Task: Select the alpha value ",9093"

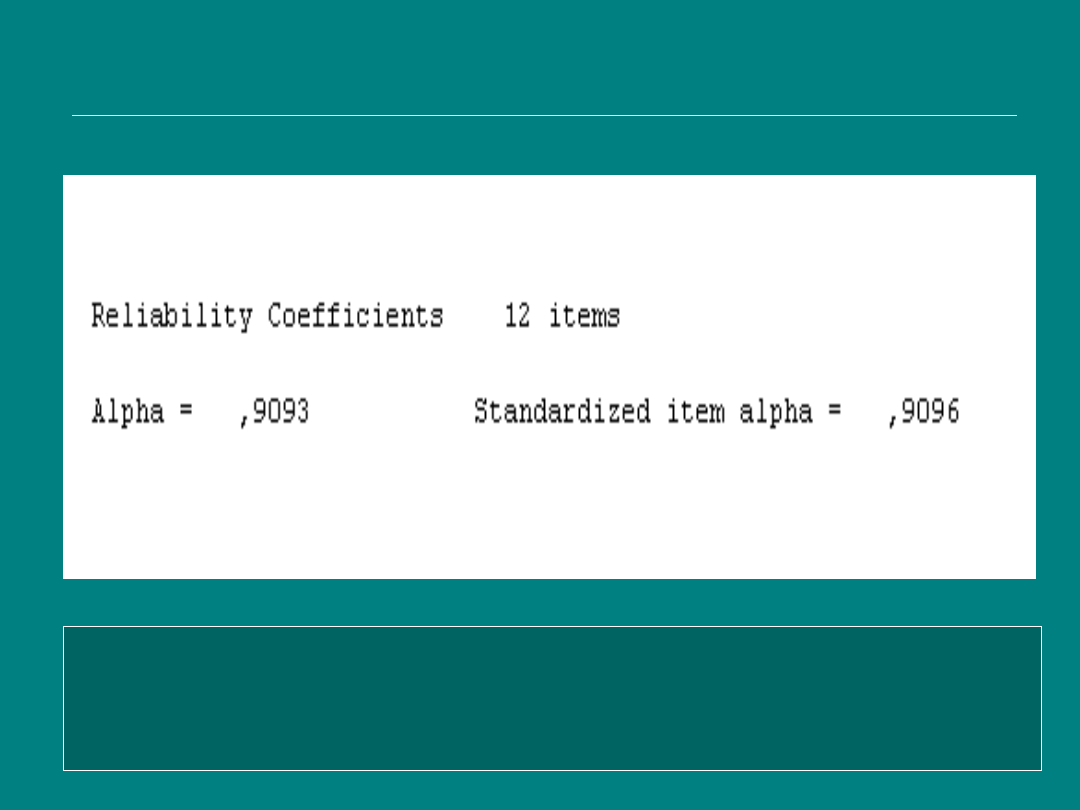Action: [x=274, y=412]
